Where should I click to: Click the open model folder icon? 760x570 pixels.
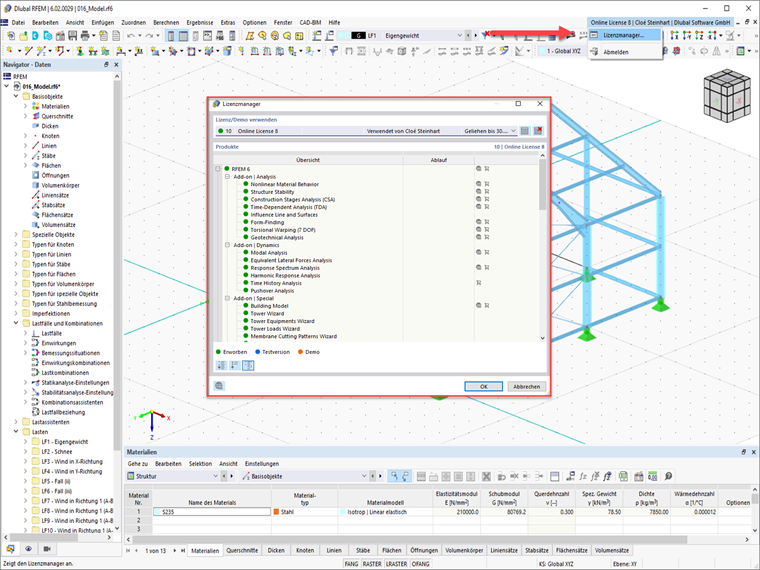[23, 36]
